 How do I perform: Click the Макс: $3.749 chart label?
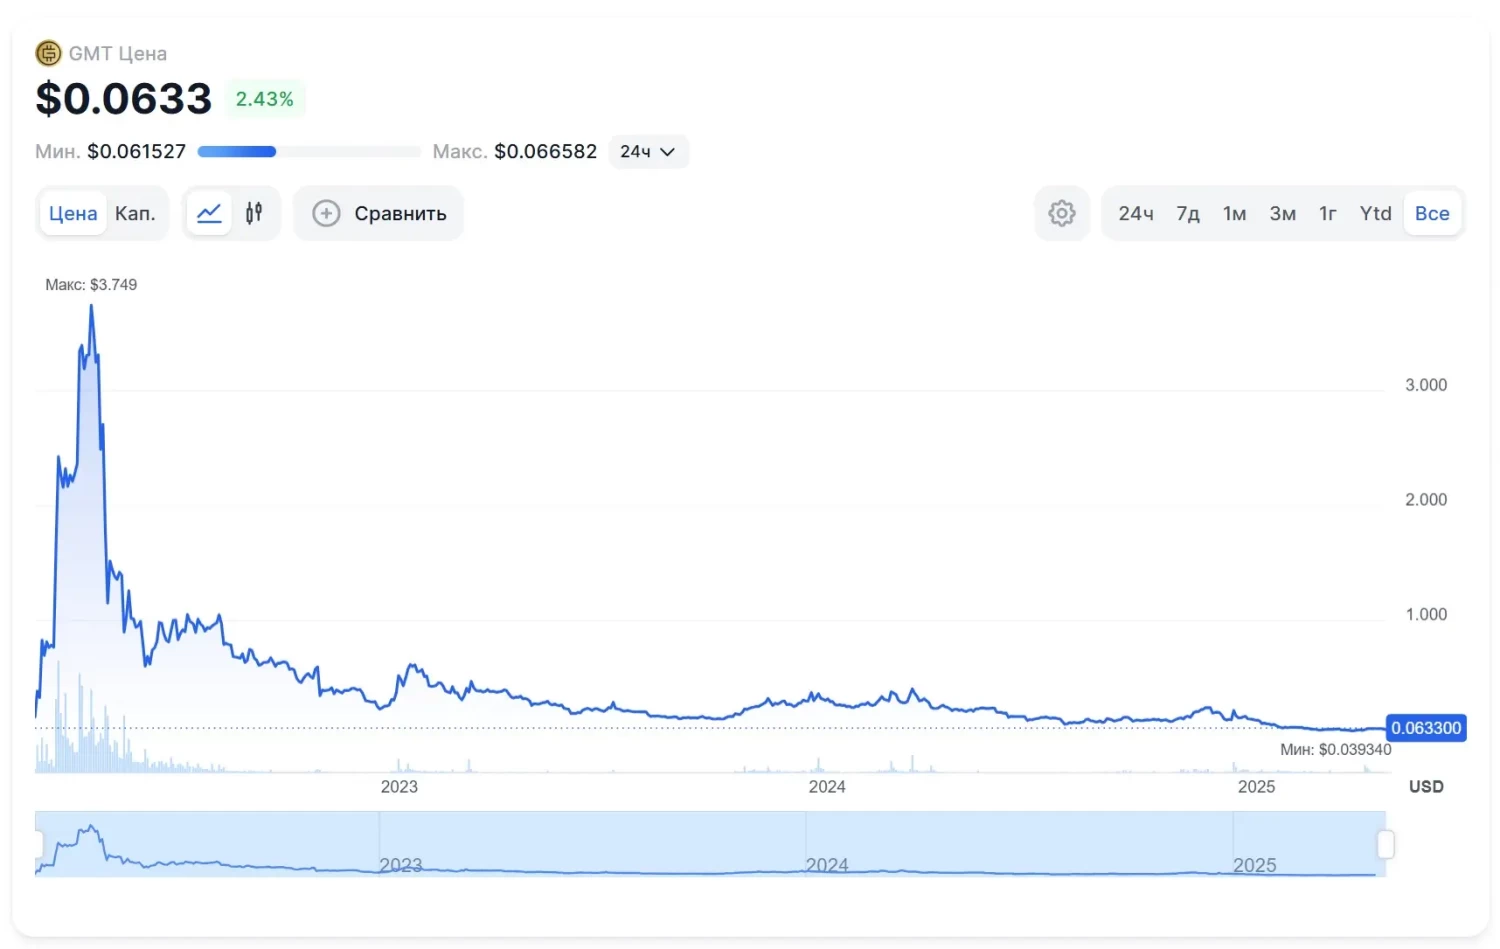91,284
